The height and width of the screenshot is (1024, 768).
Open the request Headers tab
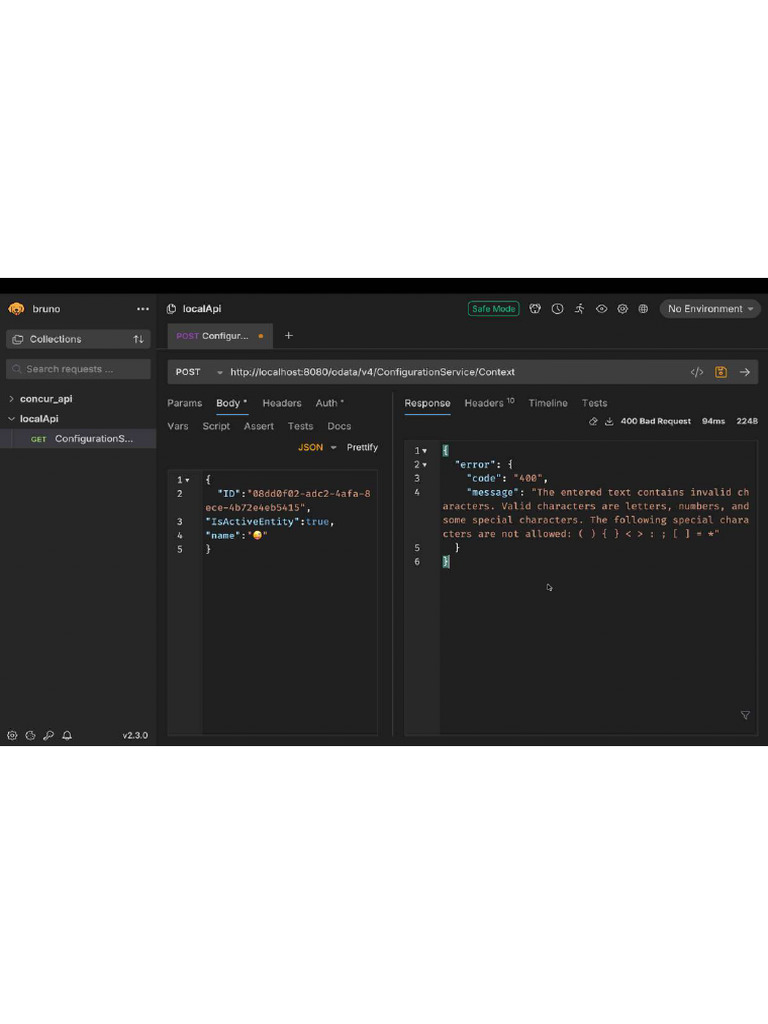coord(282,403)
